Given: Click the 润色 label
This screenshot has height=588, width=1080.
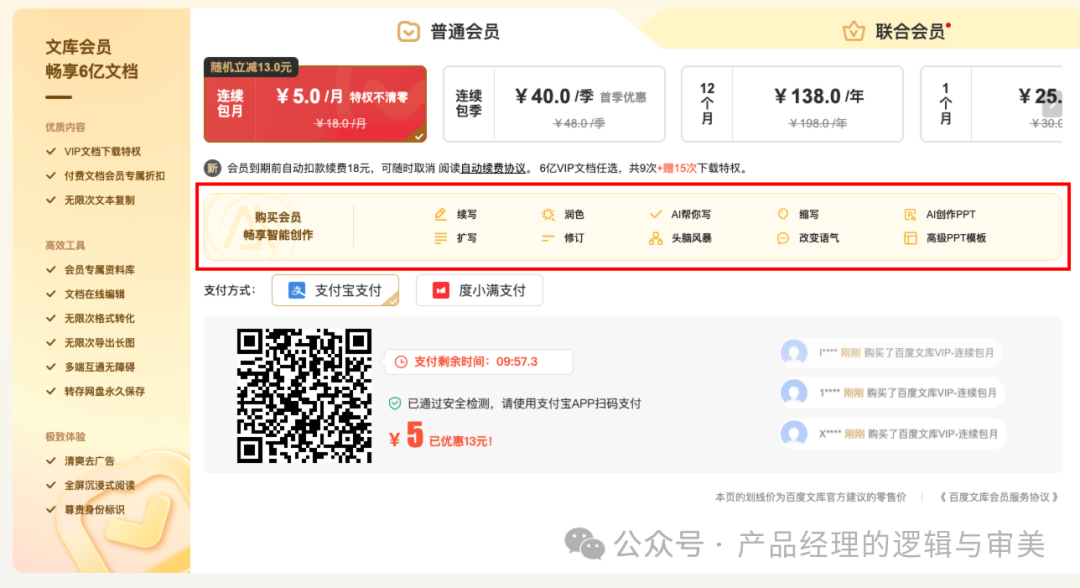Looking at the screenshot, I should click(574, 214).
